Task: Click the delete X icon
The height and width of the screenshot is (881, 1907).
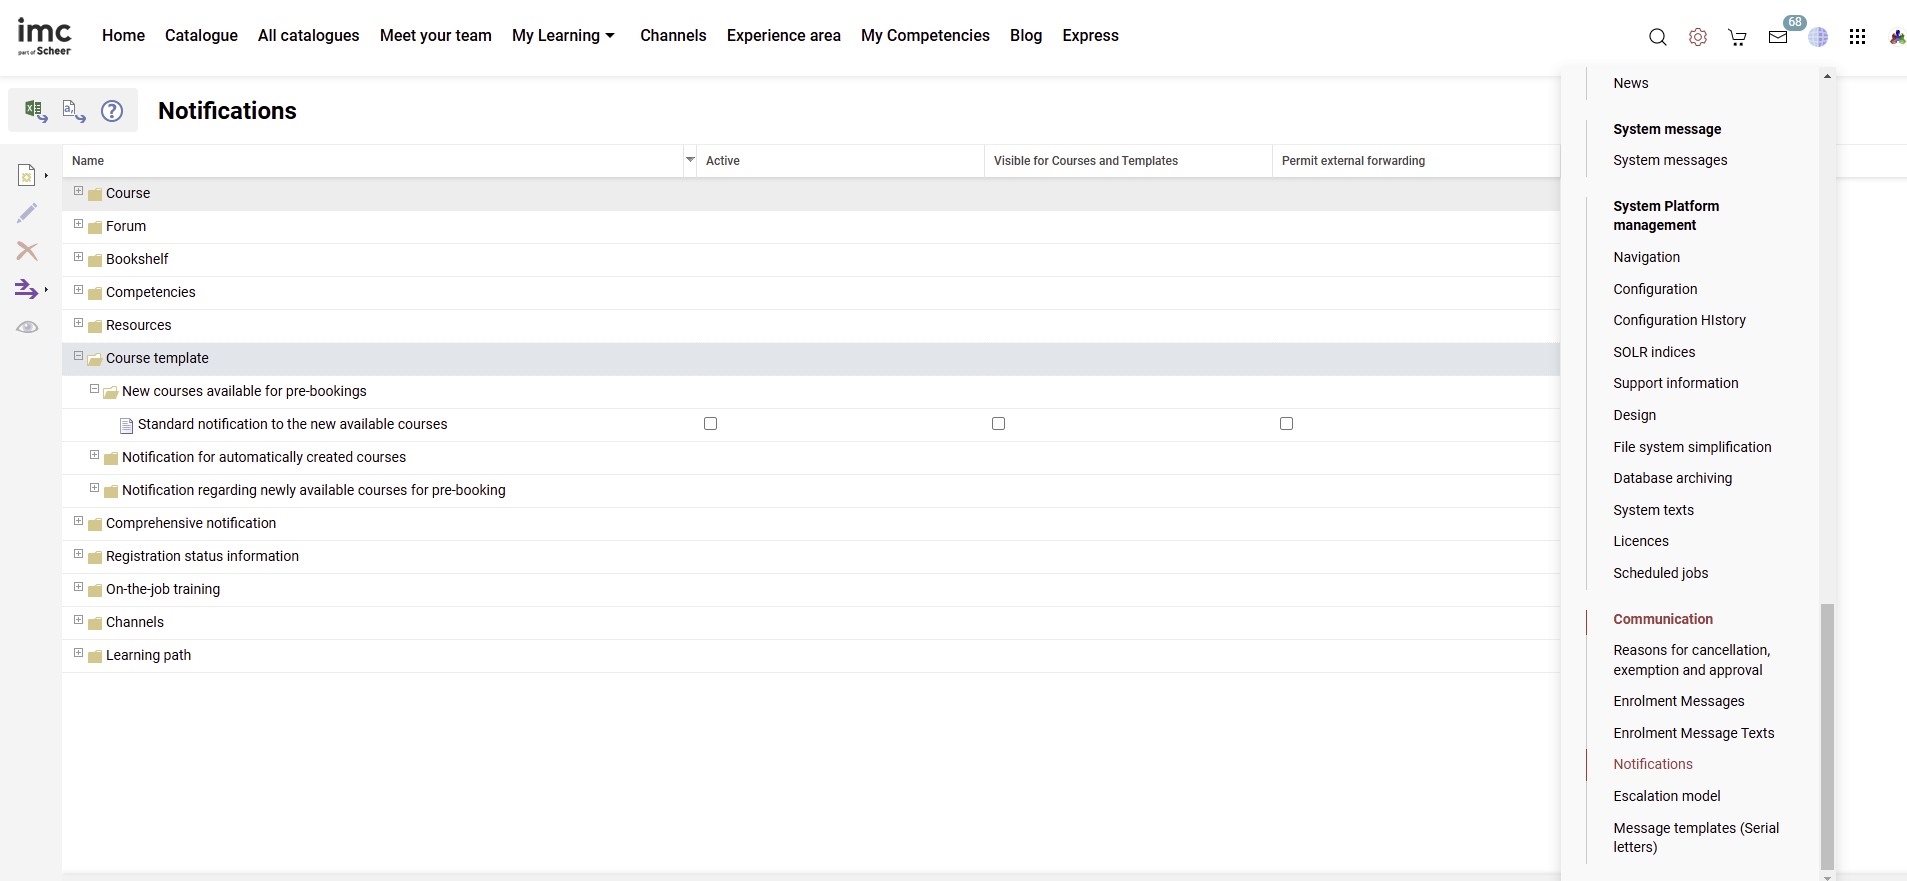Action: coord(27,251)
